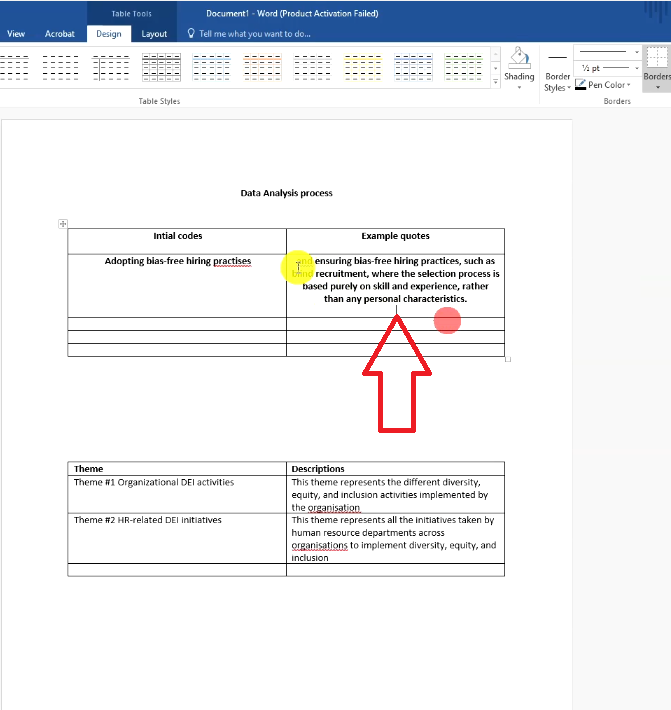671x710 pixels.
Task: Click the Tell me what you want to do box
Action: click(254, 34)
